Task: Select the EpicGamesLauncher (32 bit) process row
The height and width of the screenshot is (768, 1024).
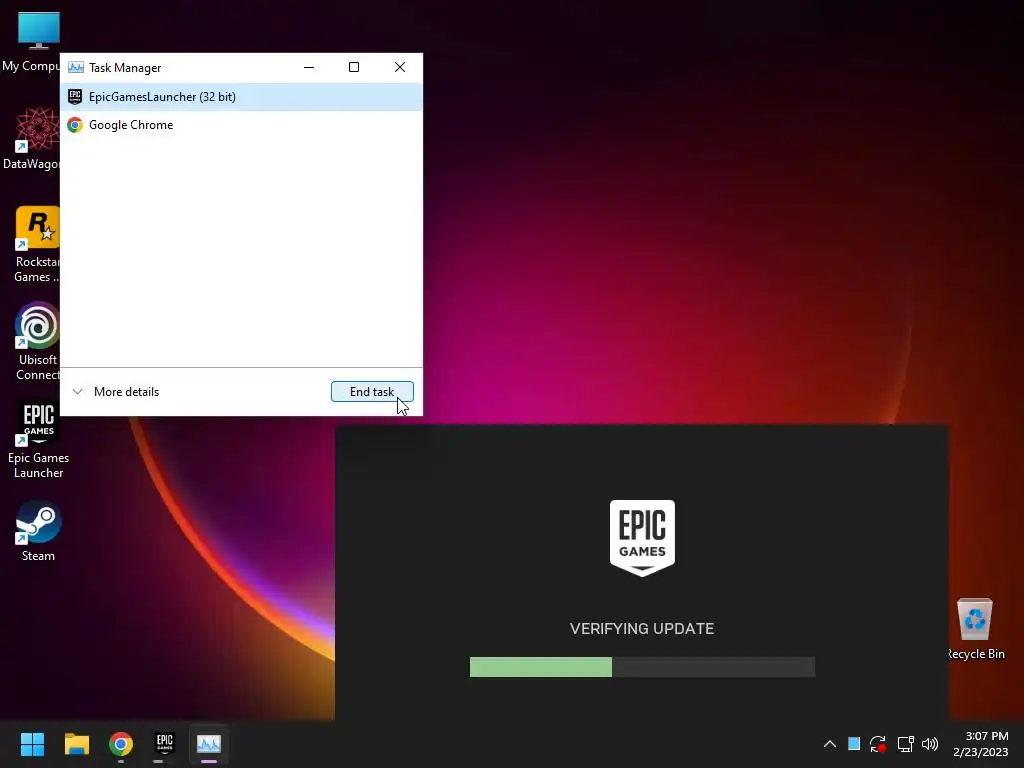Action: point(241,97)
